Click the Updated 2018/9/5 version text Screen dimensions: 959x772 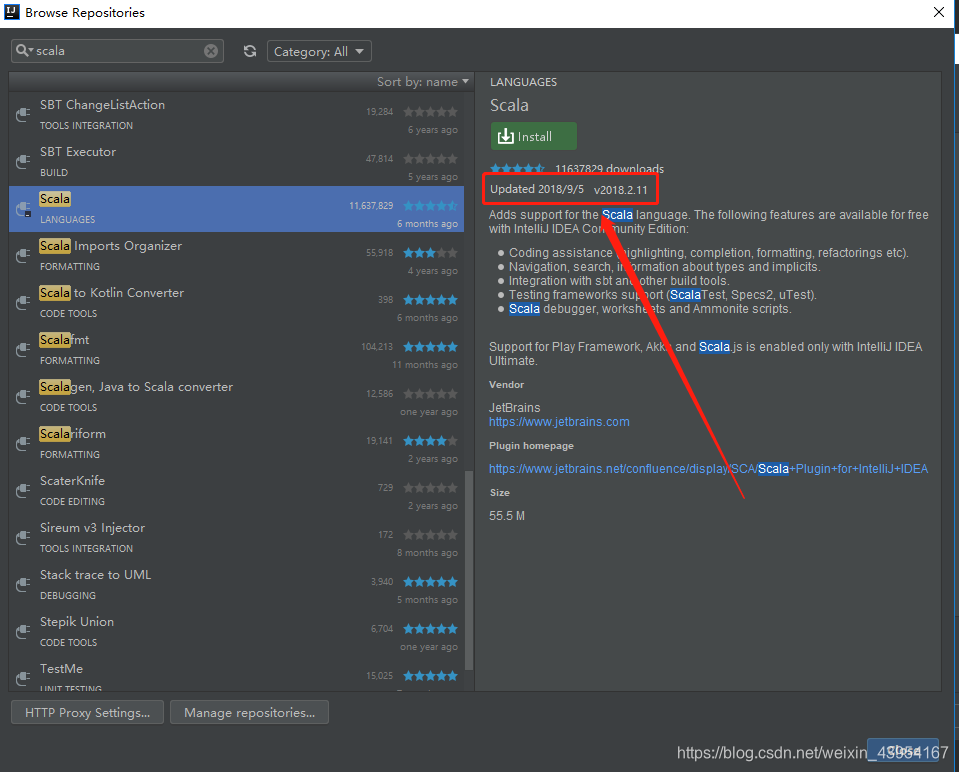(x=569, y=189)
